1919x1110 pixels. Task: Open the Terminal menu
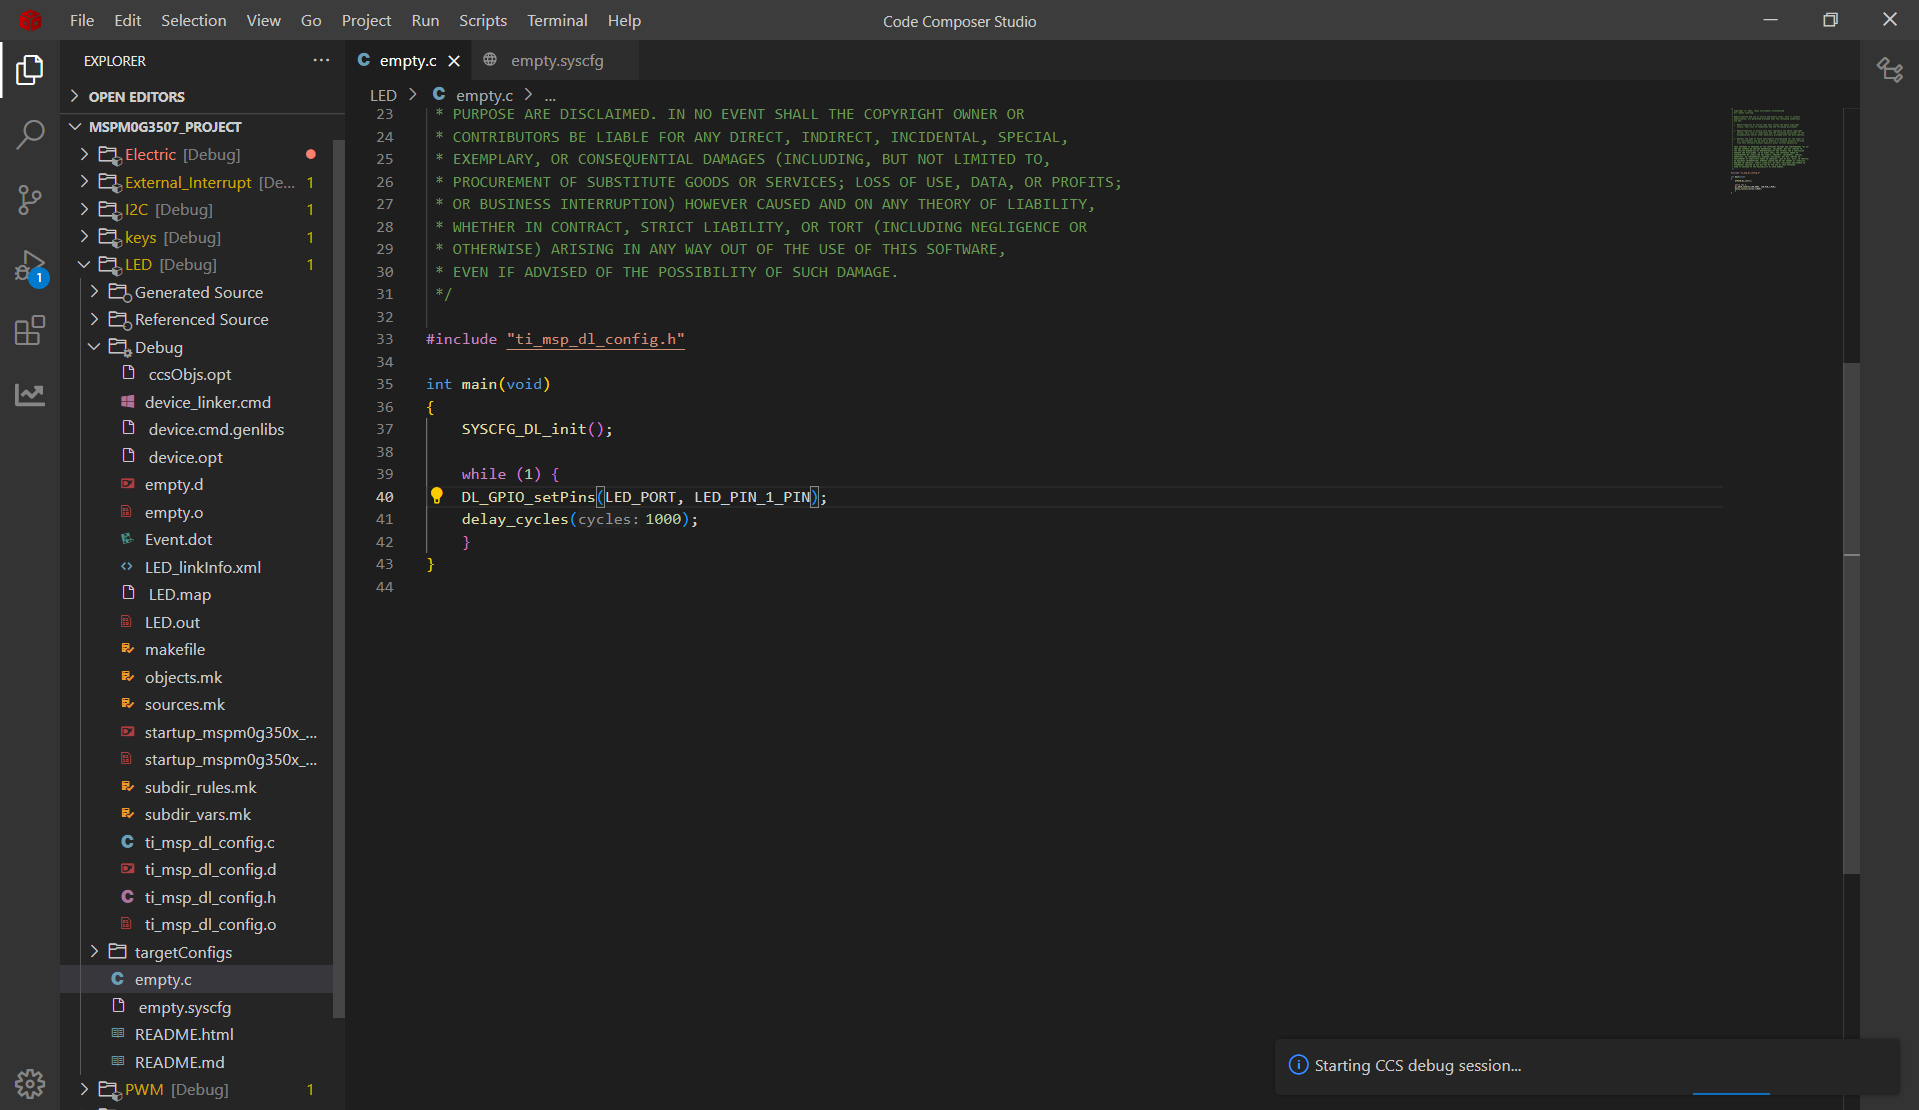[x=557, y=20]
